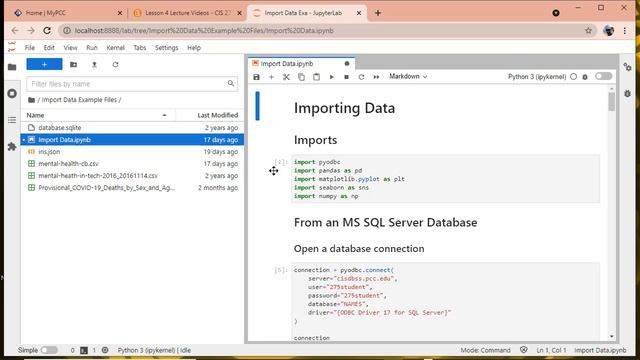The image size is (640, 360).
Task: Open the Tabs menu
Action: pyautogui.click(x=140, y=48)
